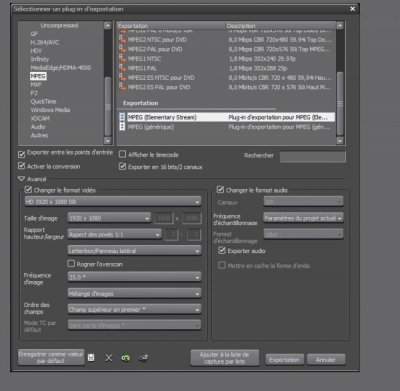Enable Afficher le timecode checkbox
Screen dimensions: 400x391
[122, 154]
